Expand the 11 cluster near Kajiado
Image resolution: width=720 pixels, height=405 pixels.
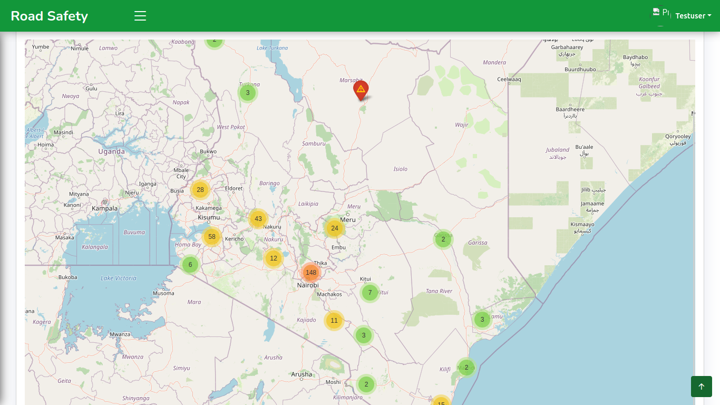(334, 321)
